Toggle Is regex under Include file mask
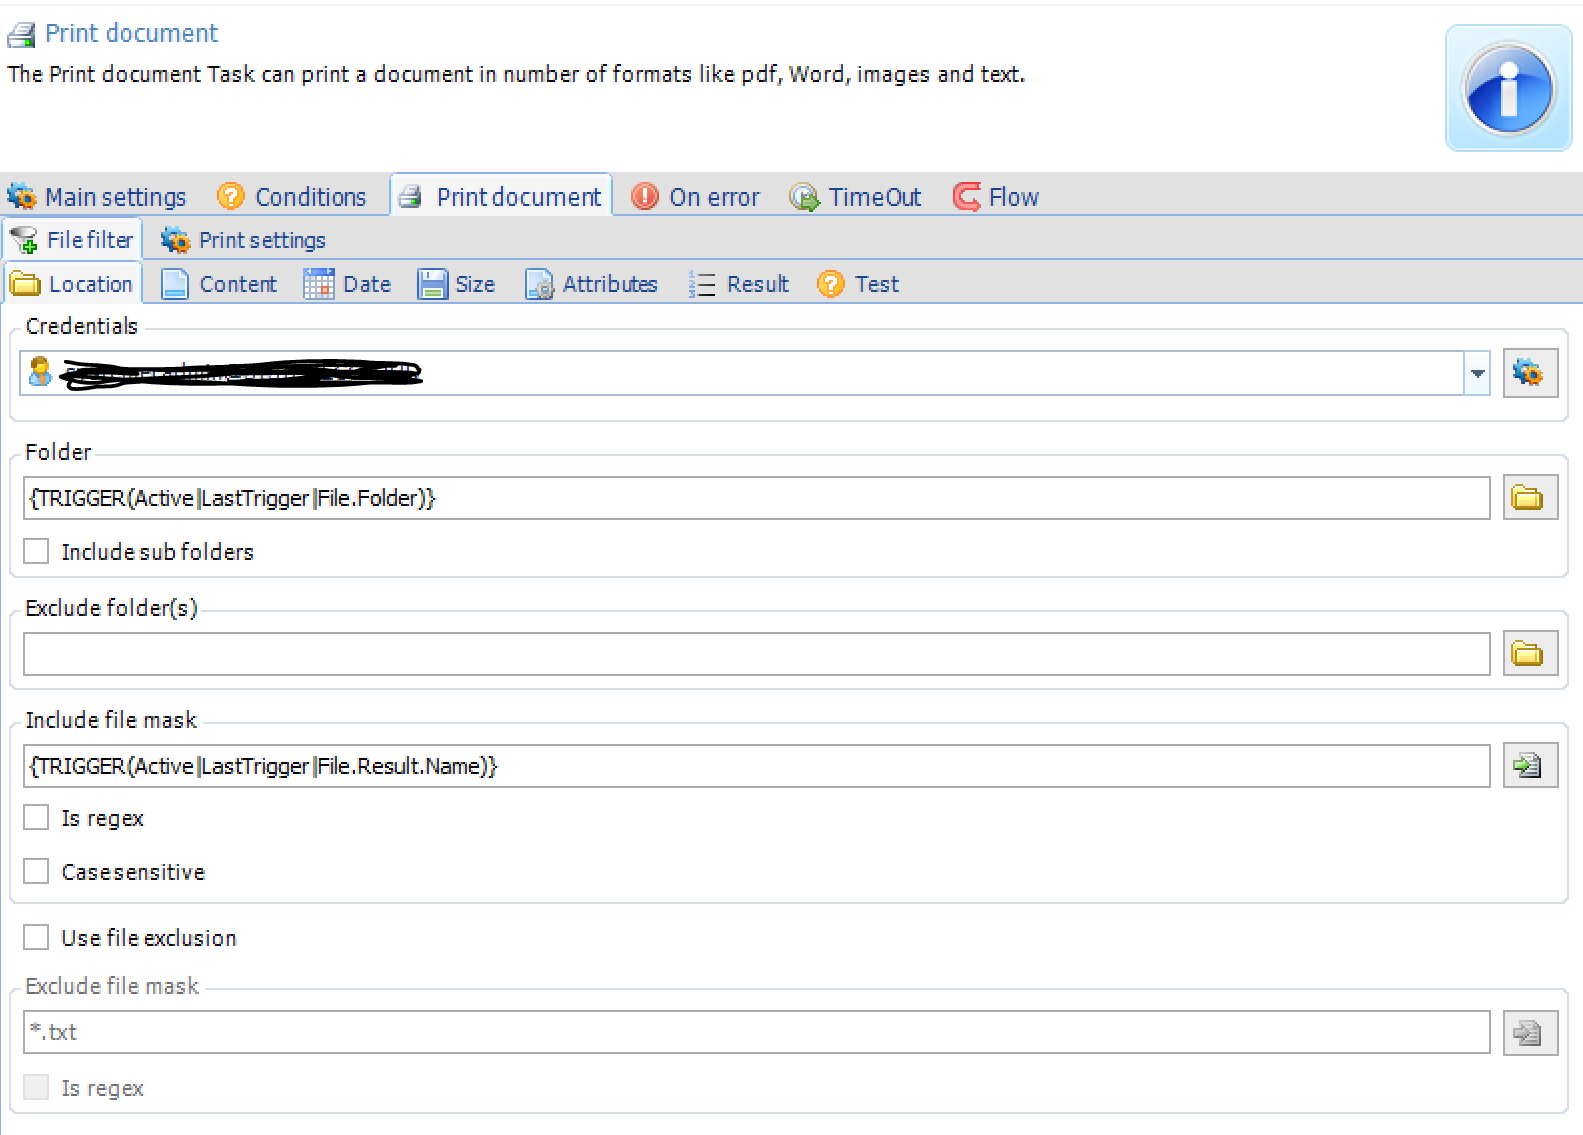 click(x=37, y=818)
